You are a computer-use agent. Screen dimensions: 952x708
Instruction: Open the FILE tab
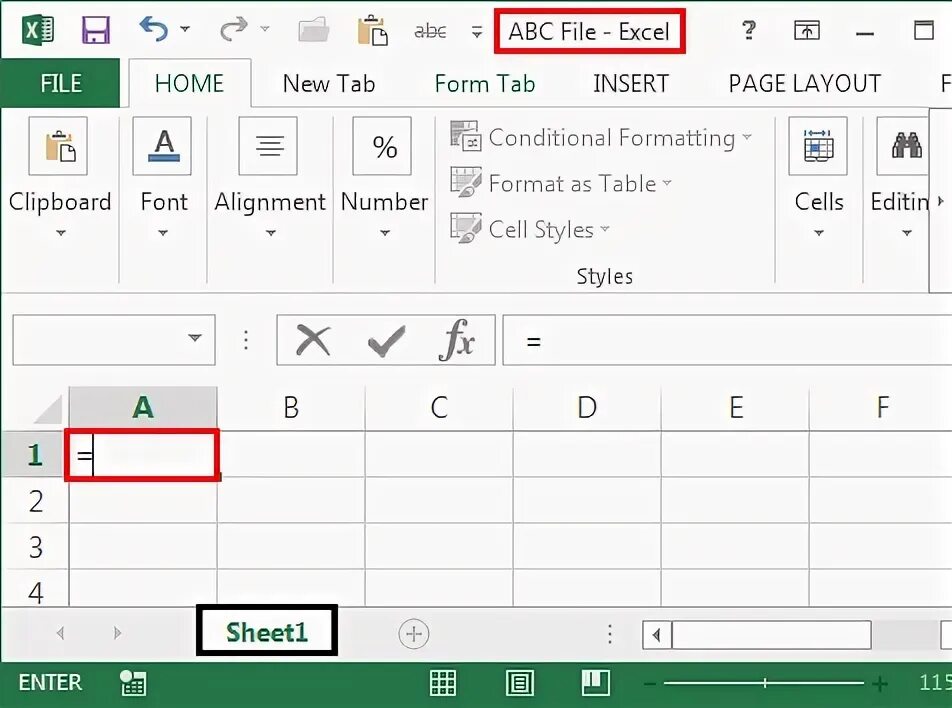pos(60,83)
